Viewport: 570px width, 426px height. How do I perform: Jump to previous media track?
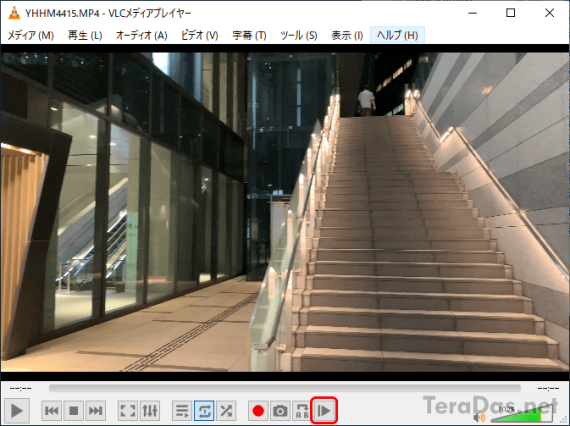pyautogui.click(x=52, y=411)
